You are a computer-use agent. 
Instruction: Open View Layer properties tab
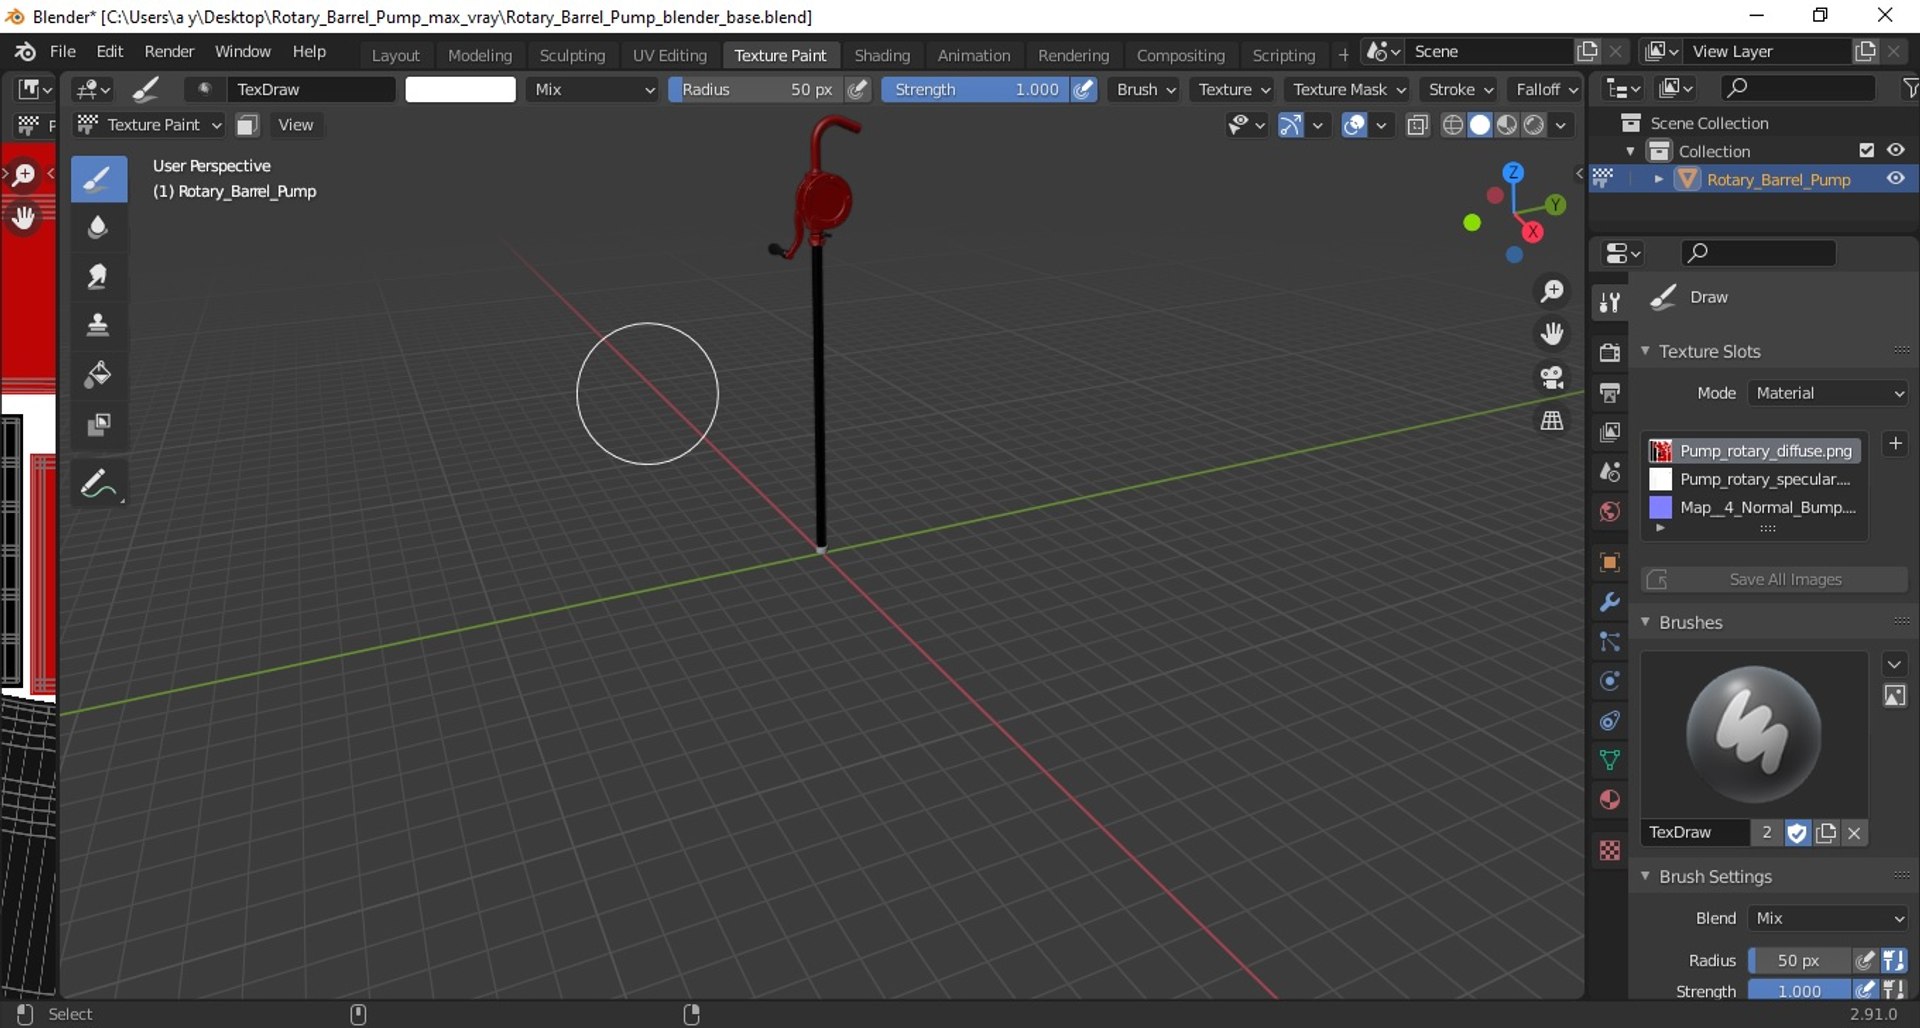click(x=1609, y=432)
